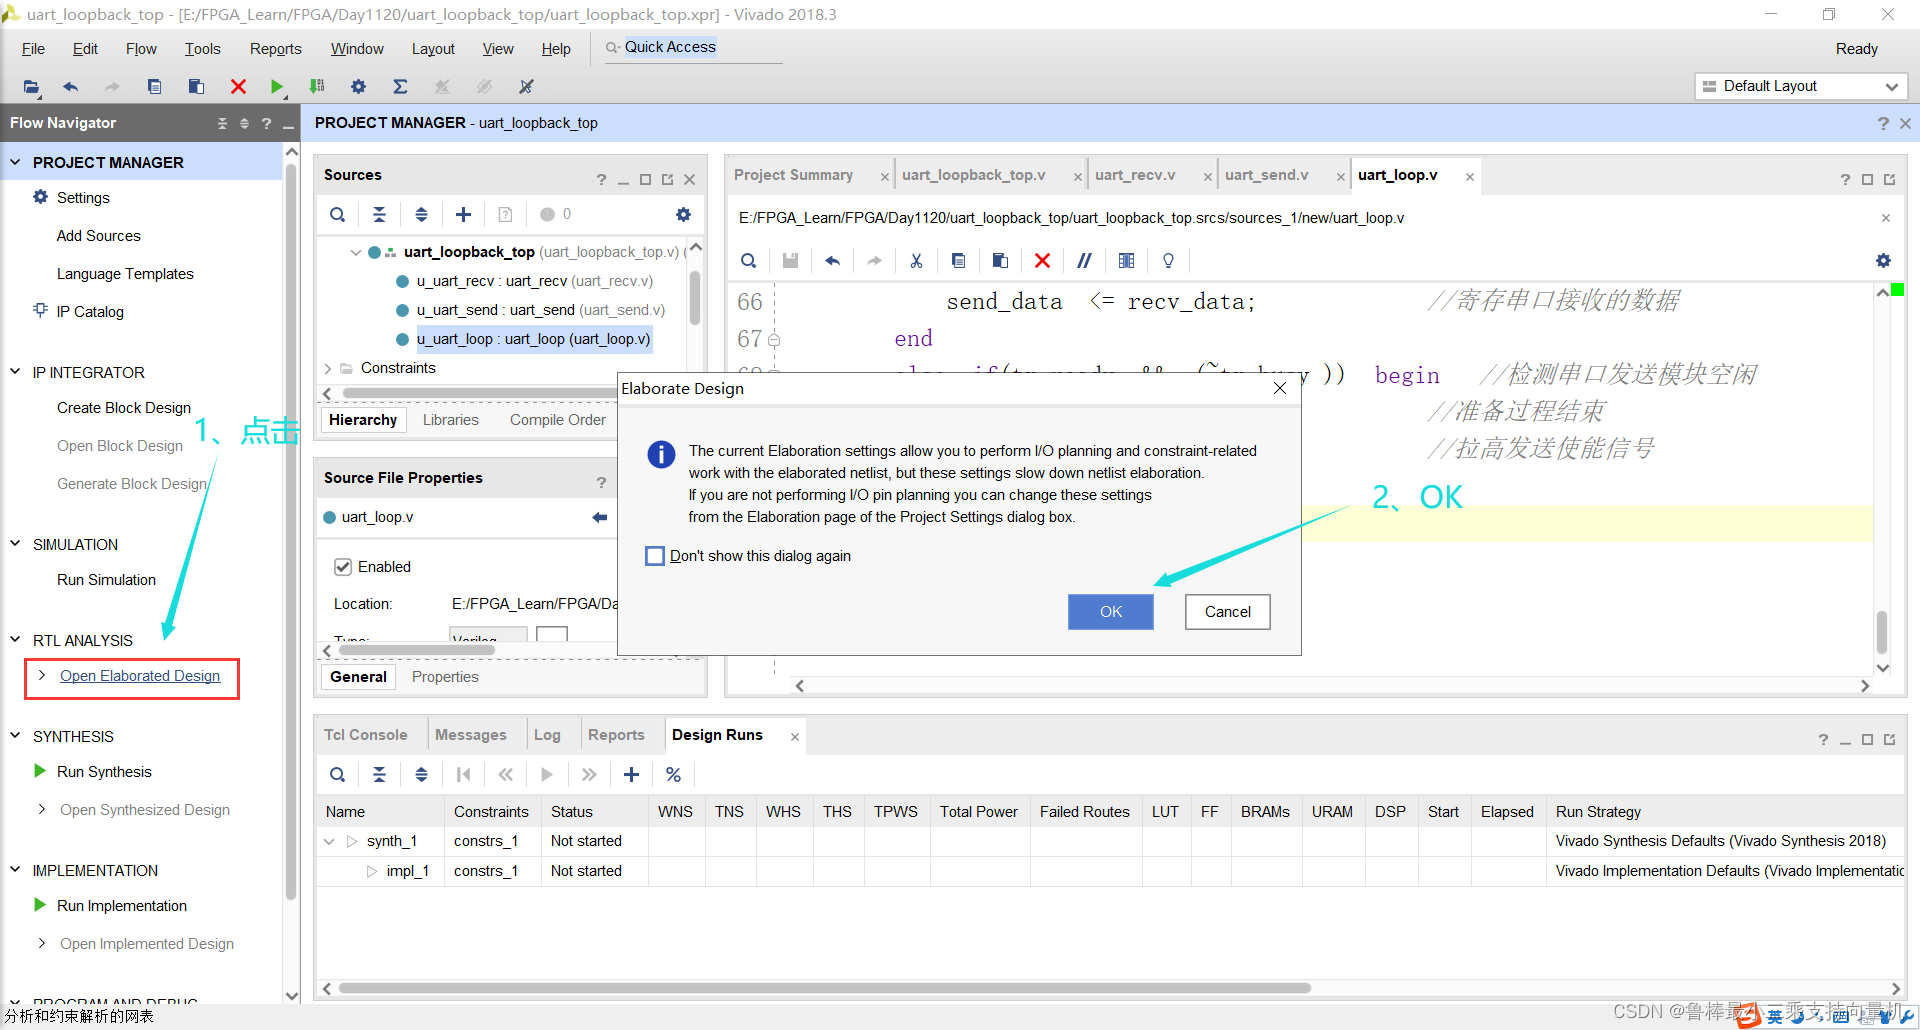Switch to Libraries tab in Sources
The image size is (1920, 1030).
pos(450,420)
